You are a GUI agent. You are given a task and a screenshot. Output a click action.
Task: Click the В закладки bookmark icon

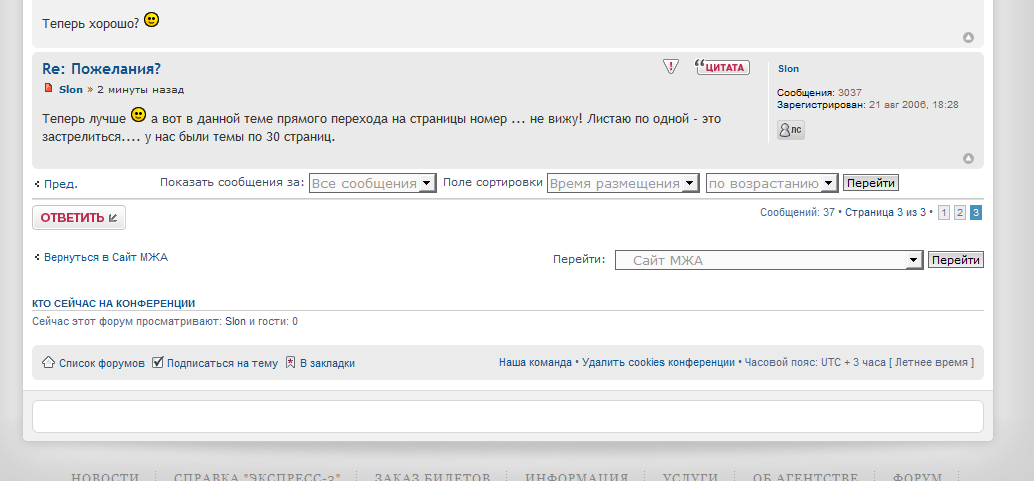click(x=290, y=362)
